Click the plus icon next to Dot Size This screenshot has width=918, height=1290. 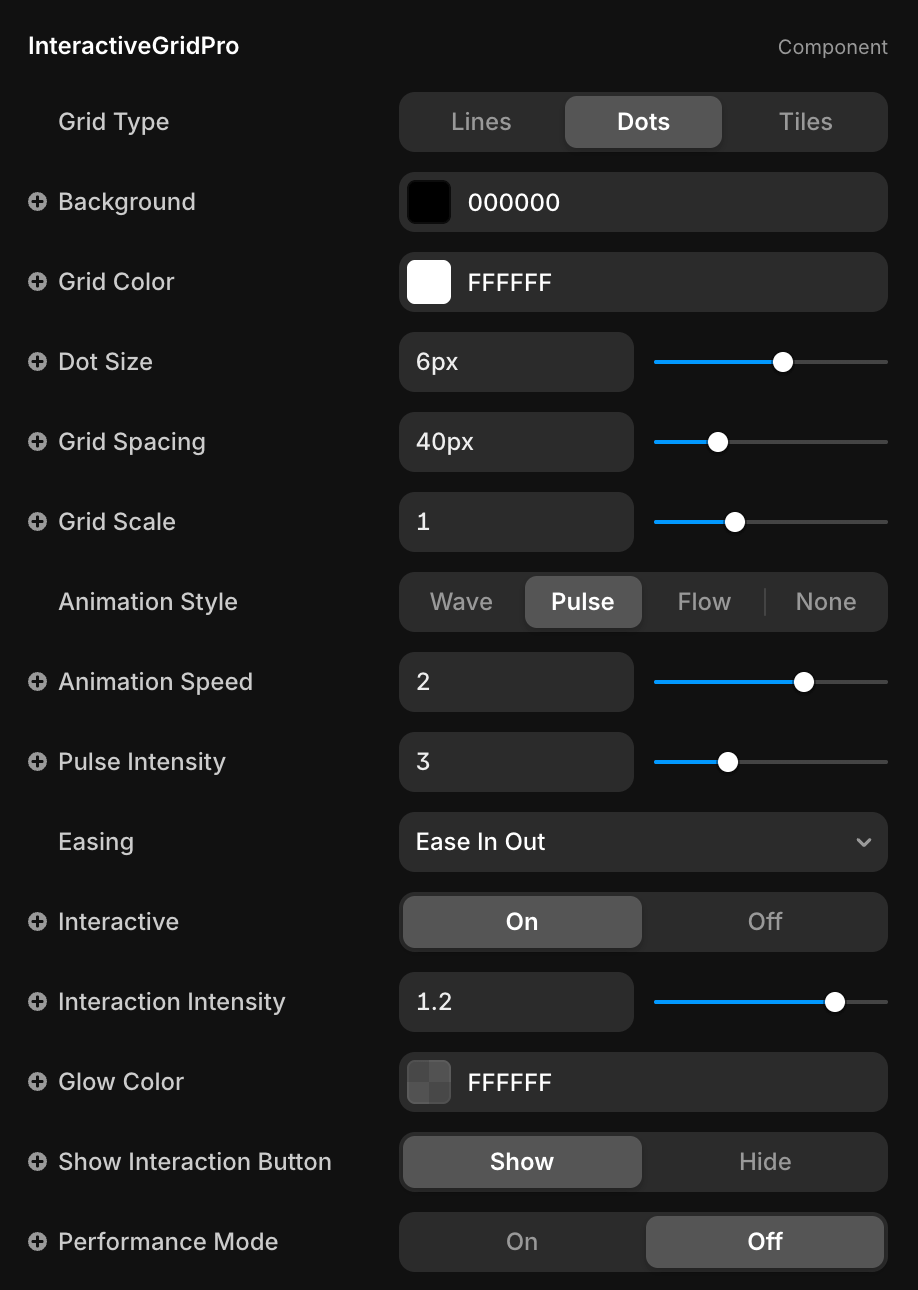[x=37, y=362]
